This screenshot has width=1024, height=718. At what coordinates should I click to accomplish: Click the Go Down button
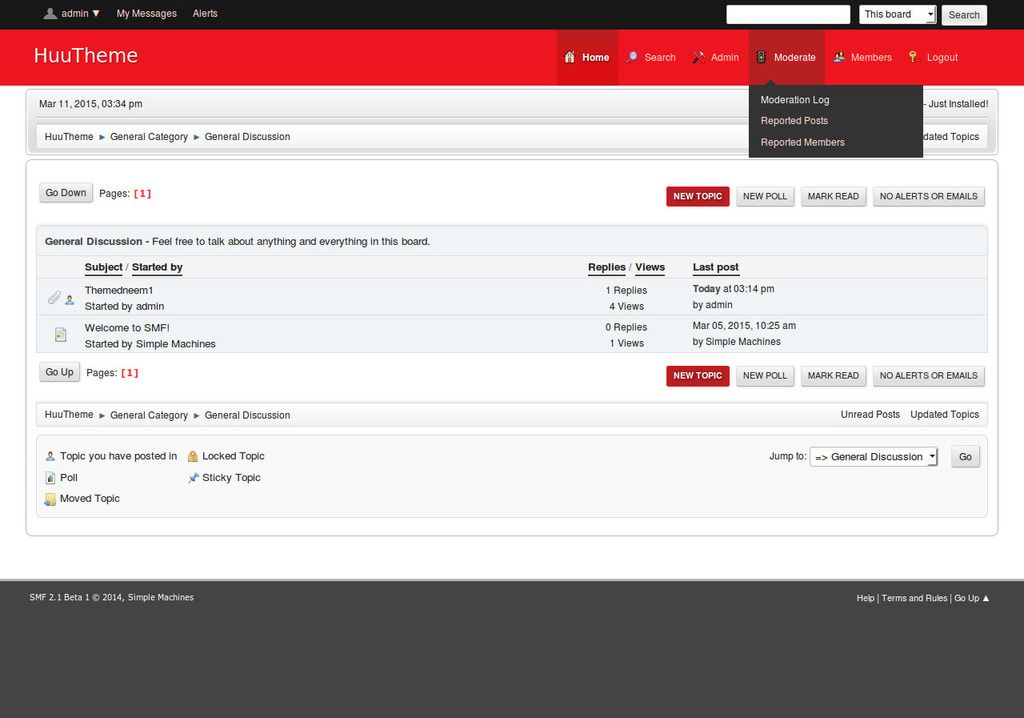(x=66, y=193)
